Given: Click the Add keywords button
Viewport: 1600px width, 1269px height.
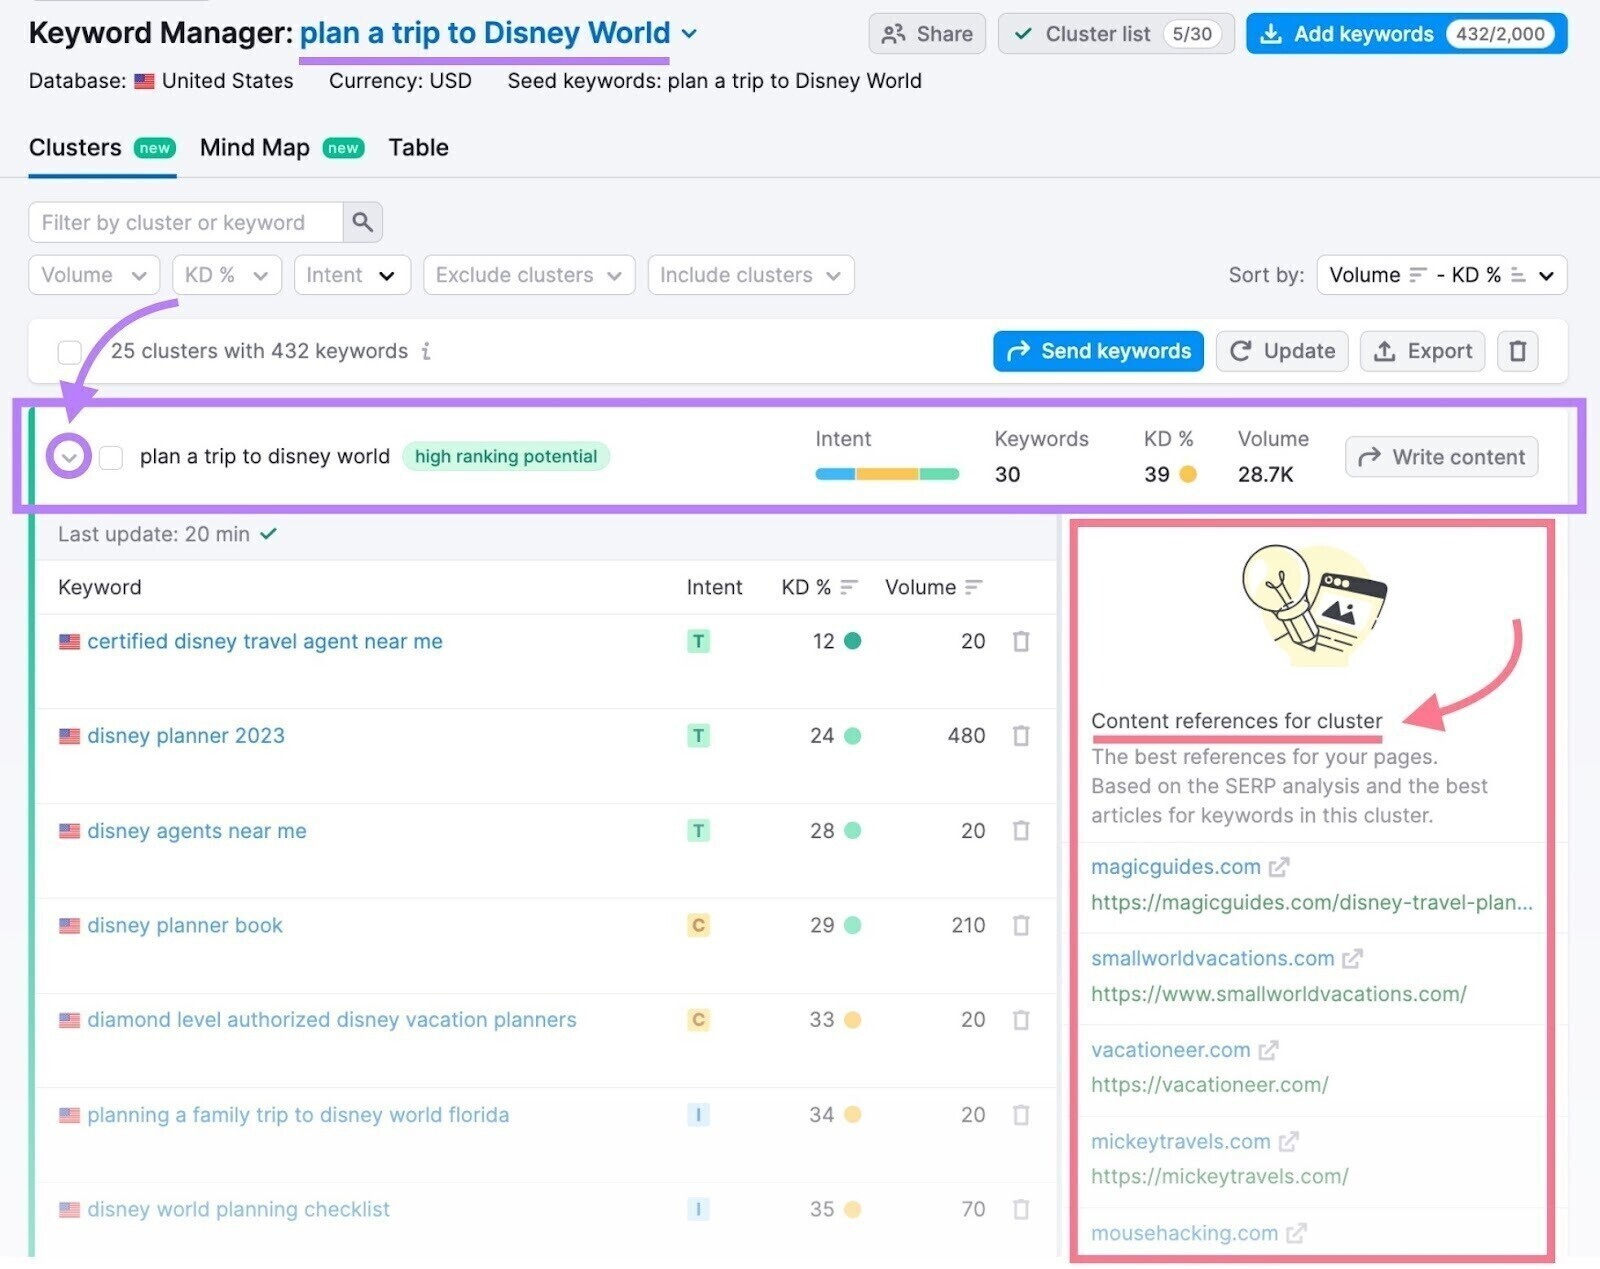Looking at the screenshot, I should click(x=1406, y=34).
